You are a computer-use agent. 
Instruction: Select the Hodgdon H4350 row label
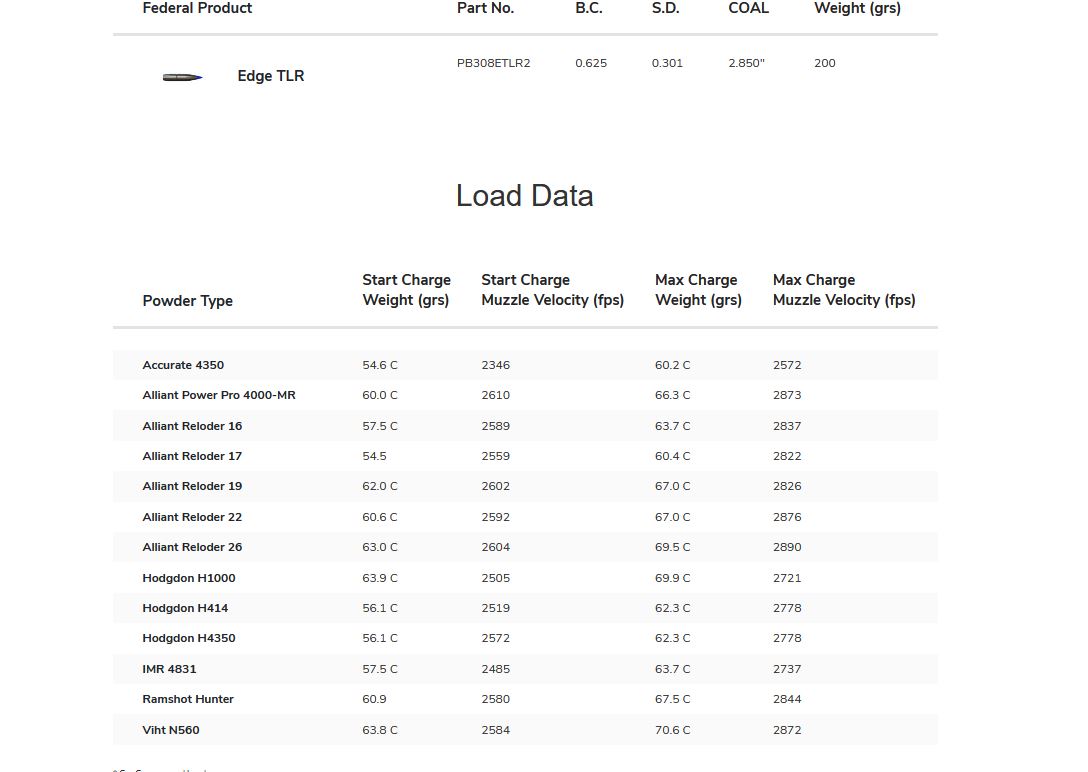(x=189, y=638)
